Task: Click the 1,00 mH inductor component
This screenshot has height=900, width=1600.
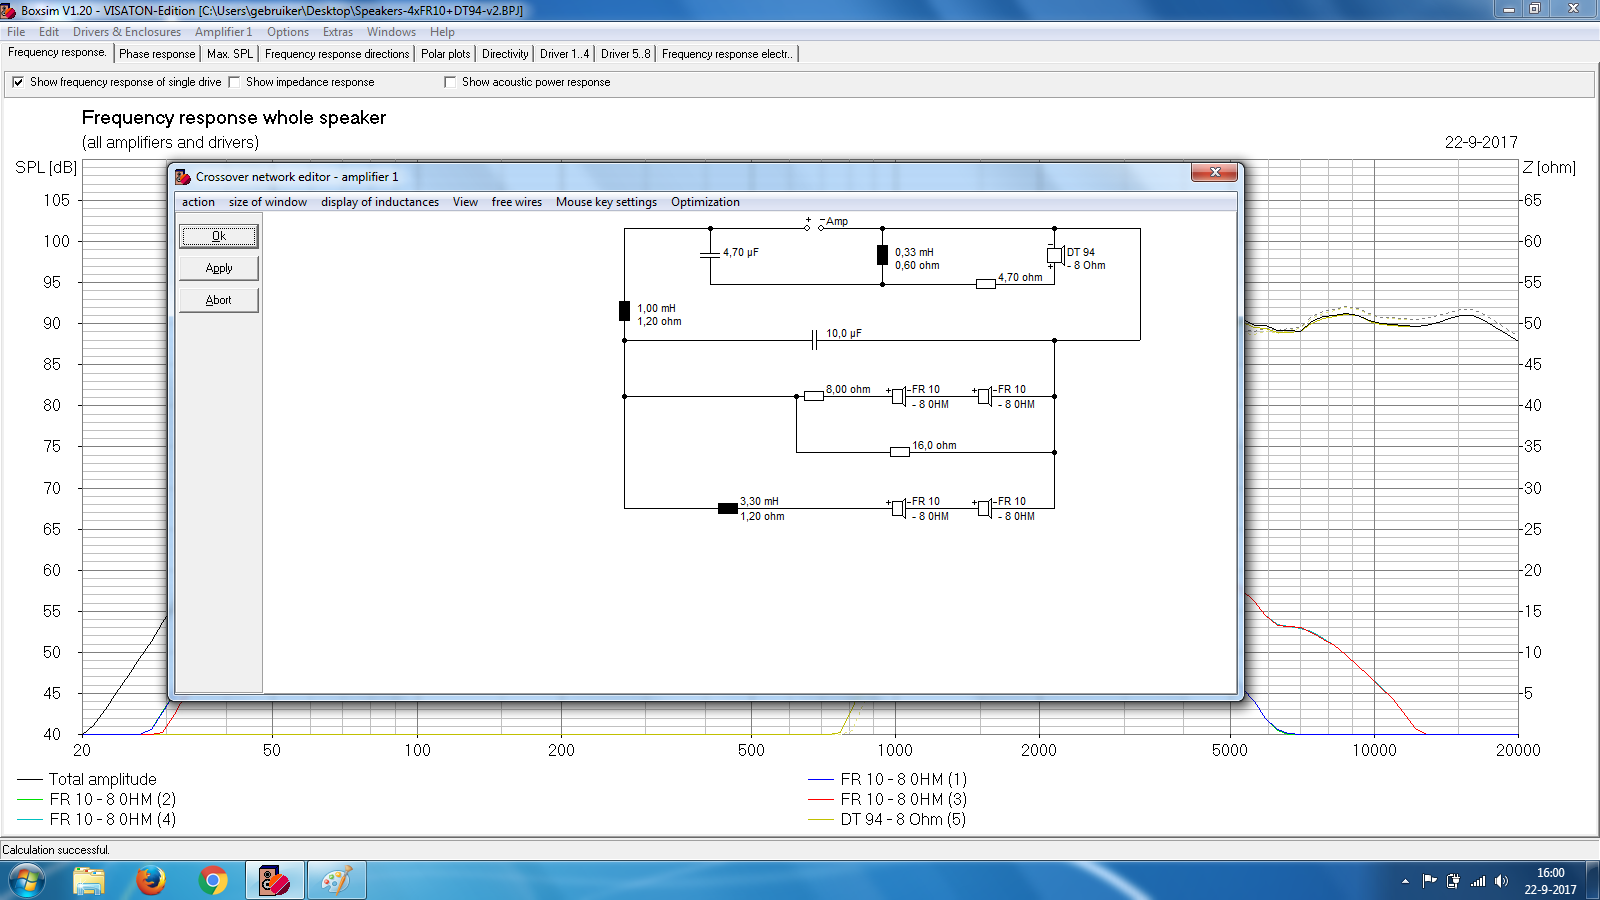Action: click(625, 311)
